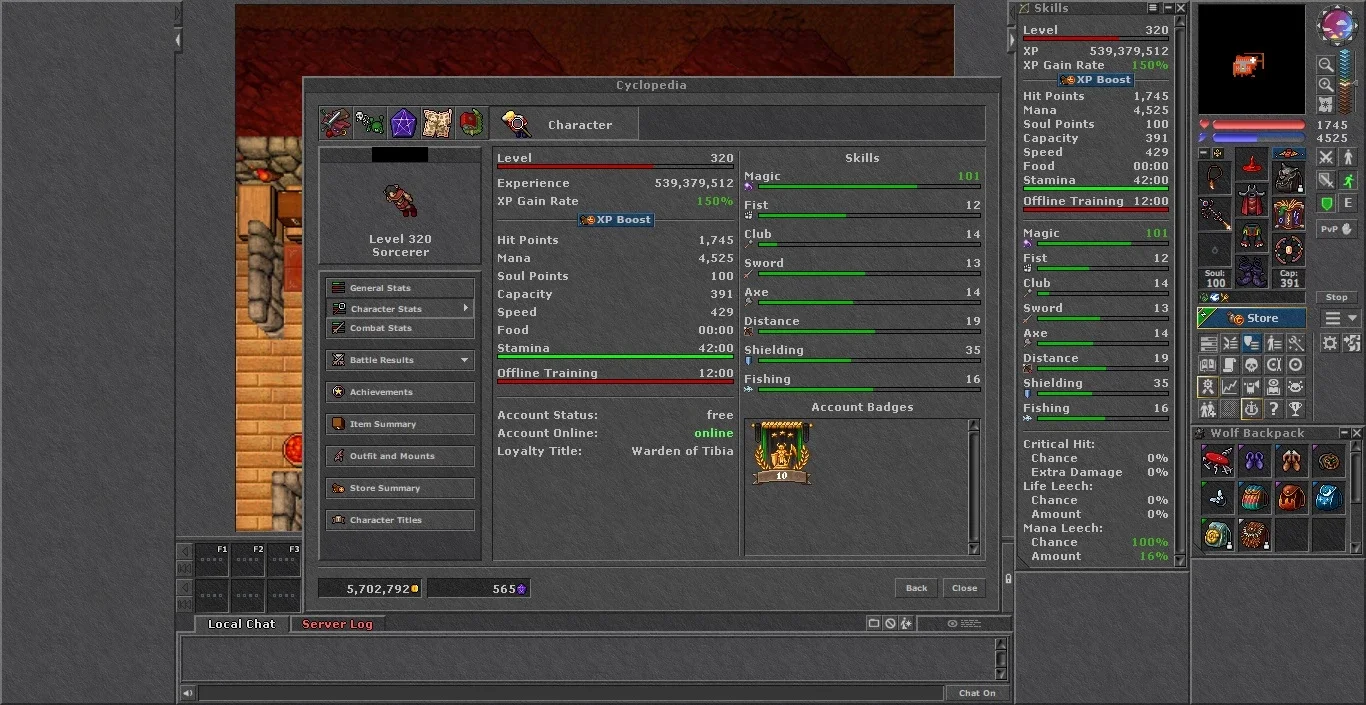Image resolution: width=1366 pixels, height=705 pixels.
Task: Open the help question mark icon
Action: coord(1274,409)
